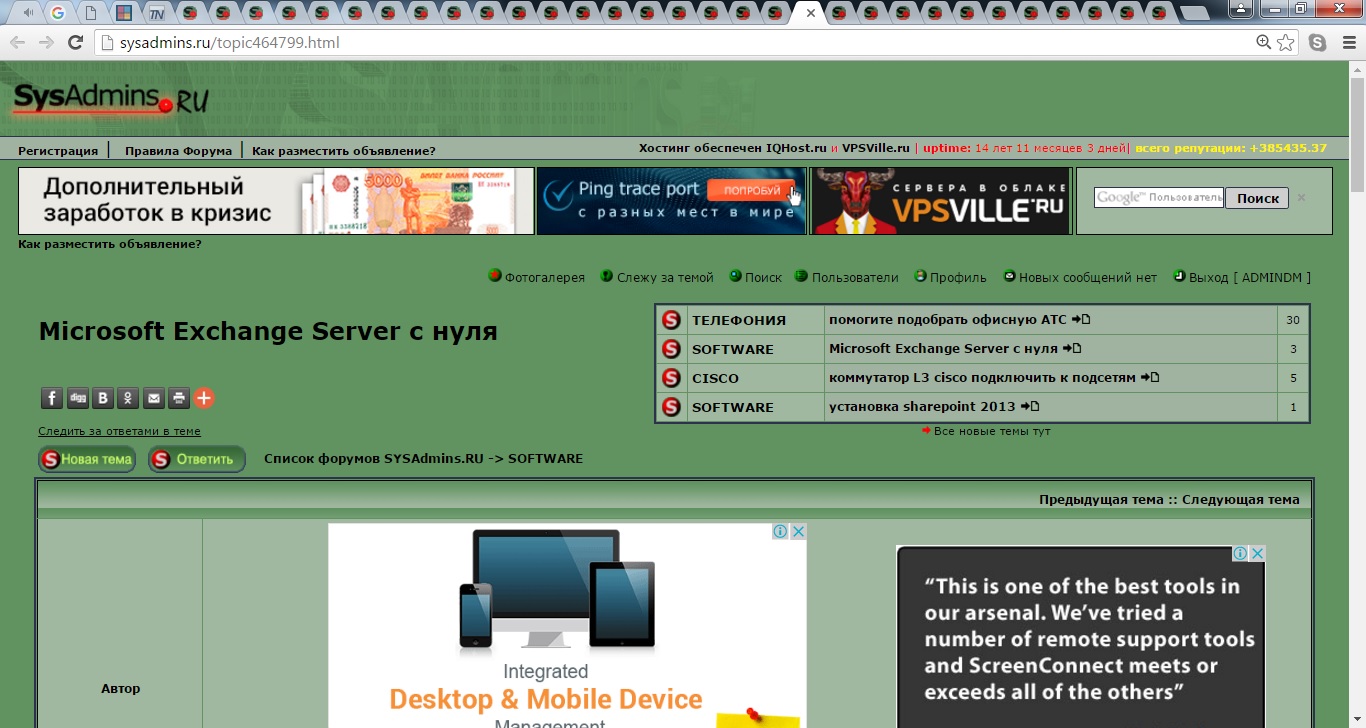Open the Chrome user profile button
The height and width of the screenshot is (728, 1366).
[x=1241, y=8]
